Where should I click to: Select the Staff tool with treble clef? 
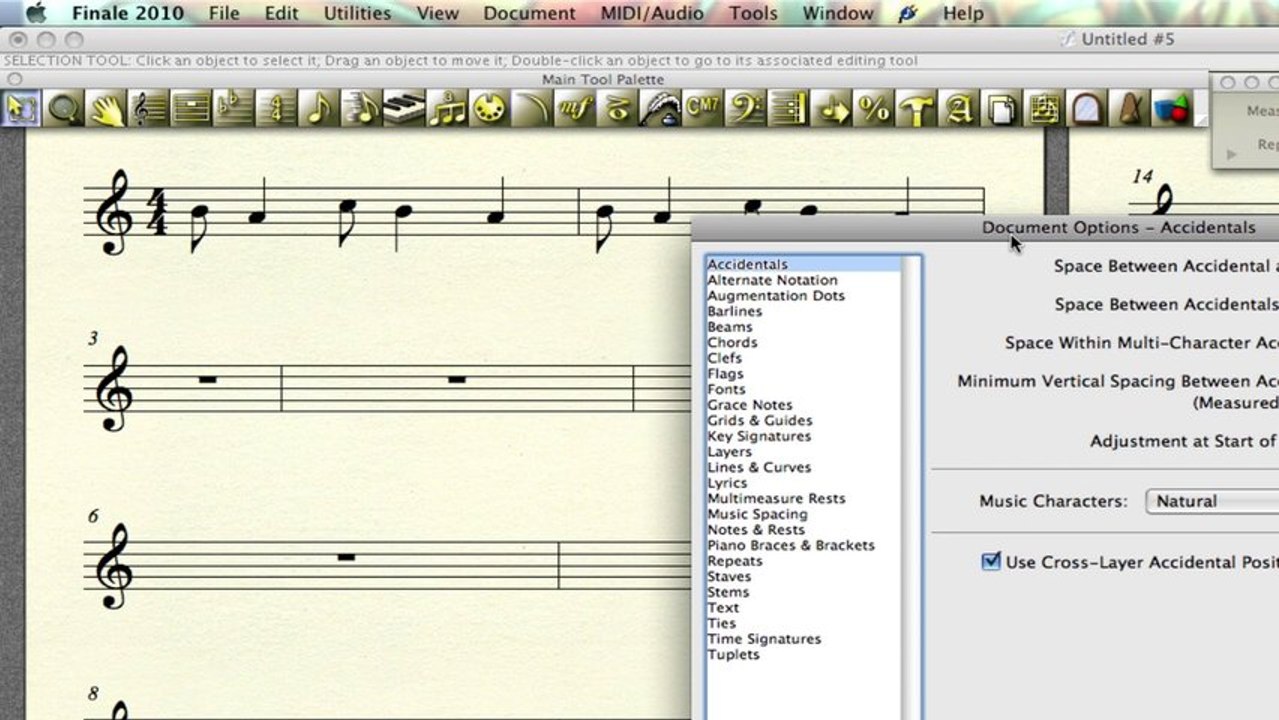pos(148,108)
